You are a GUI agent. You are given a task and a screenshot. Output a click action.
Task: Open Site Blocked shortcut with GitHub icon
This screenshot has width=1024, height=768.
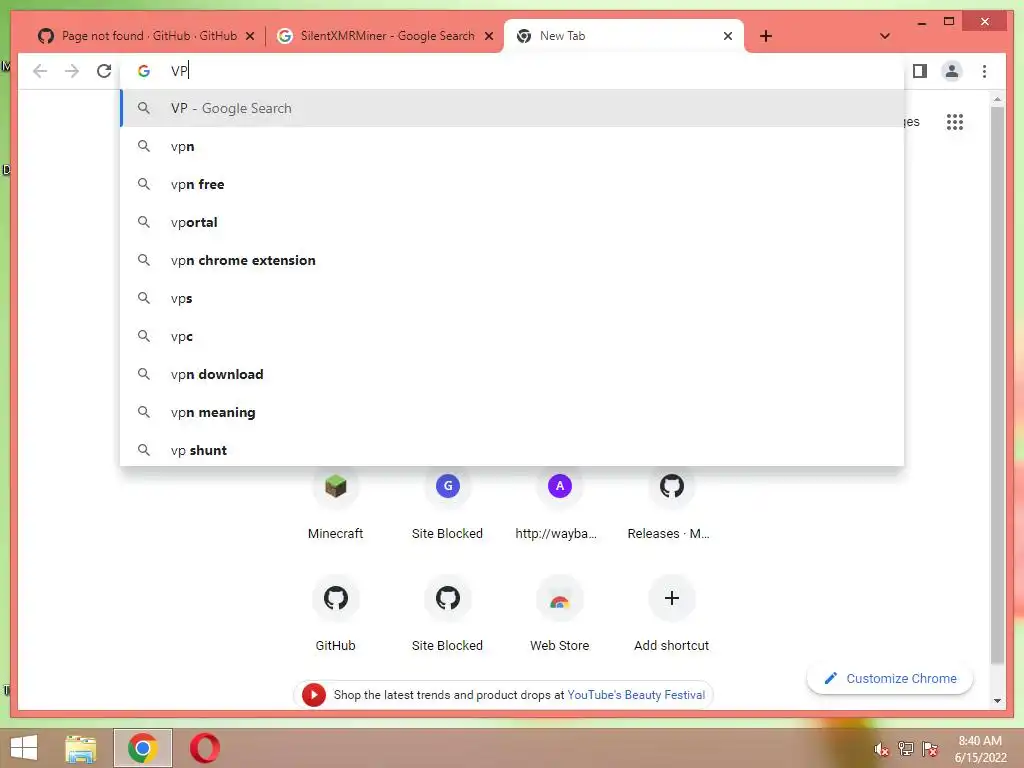[447, 614]
